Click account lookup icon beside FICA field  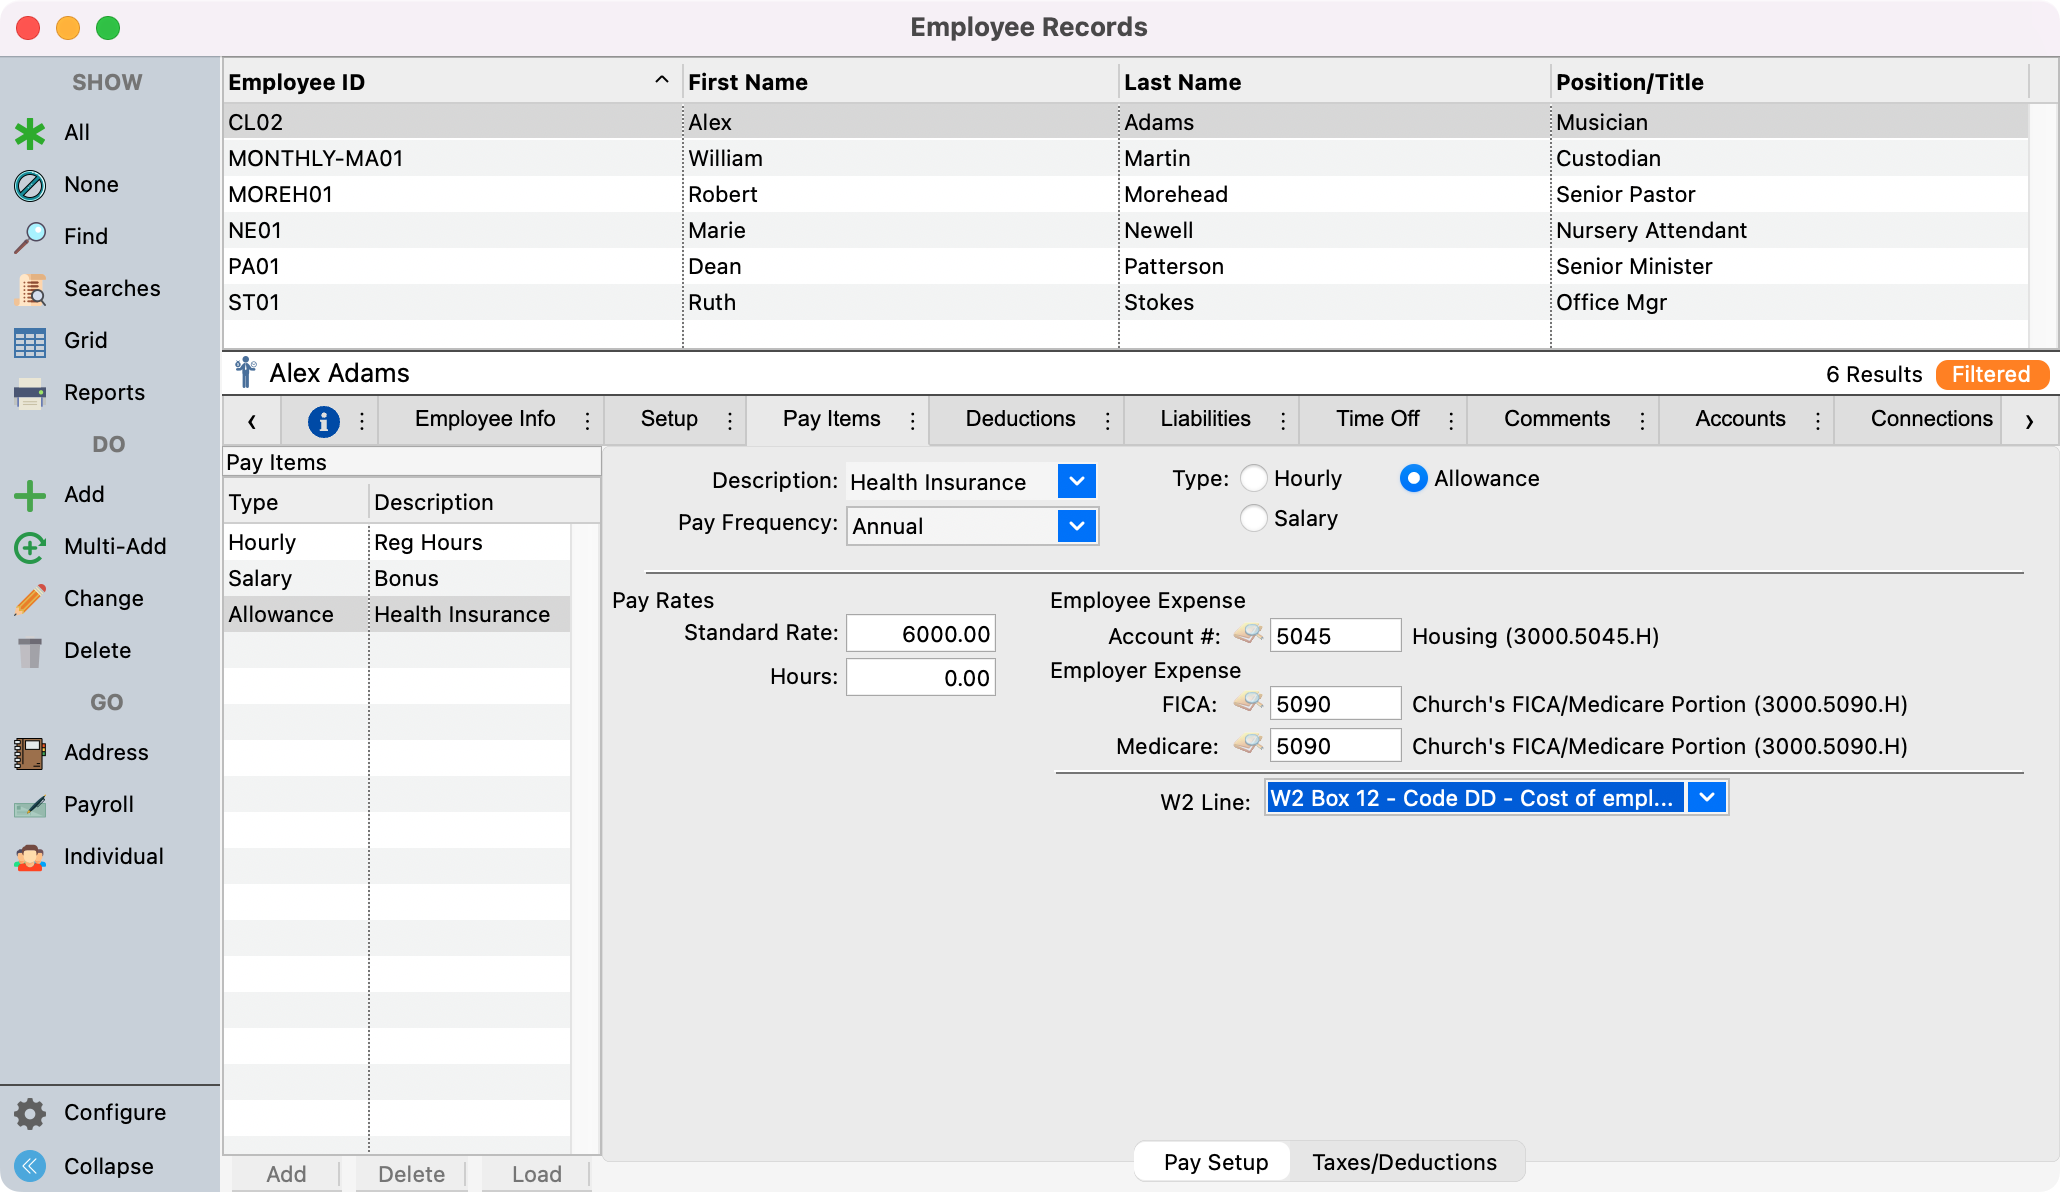(x=1248, y=703)
